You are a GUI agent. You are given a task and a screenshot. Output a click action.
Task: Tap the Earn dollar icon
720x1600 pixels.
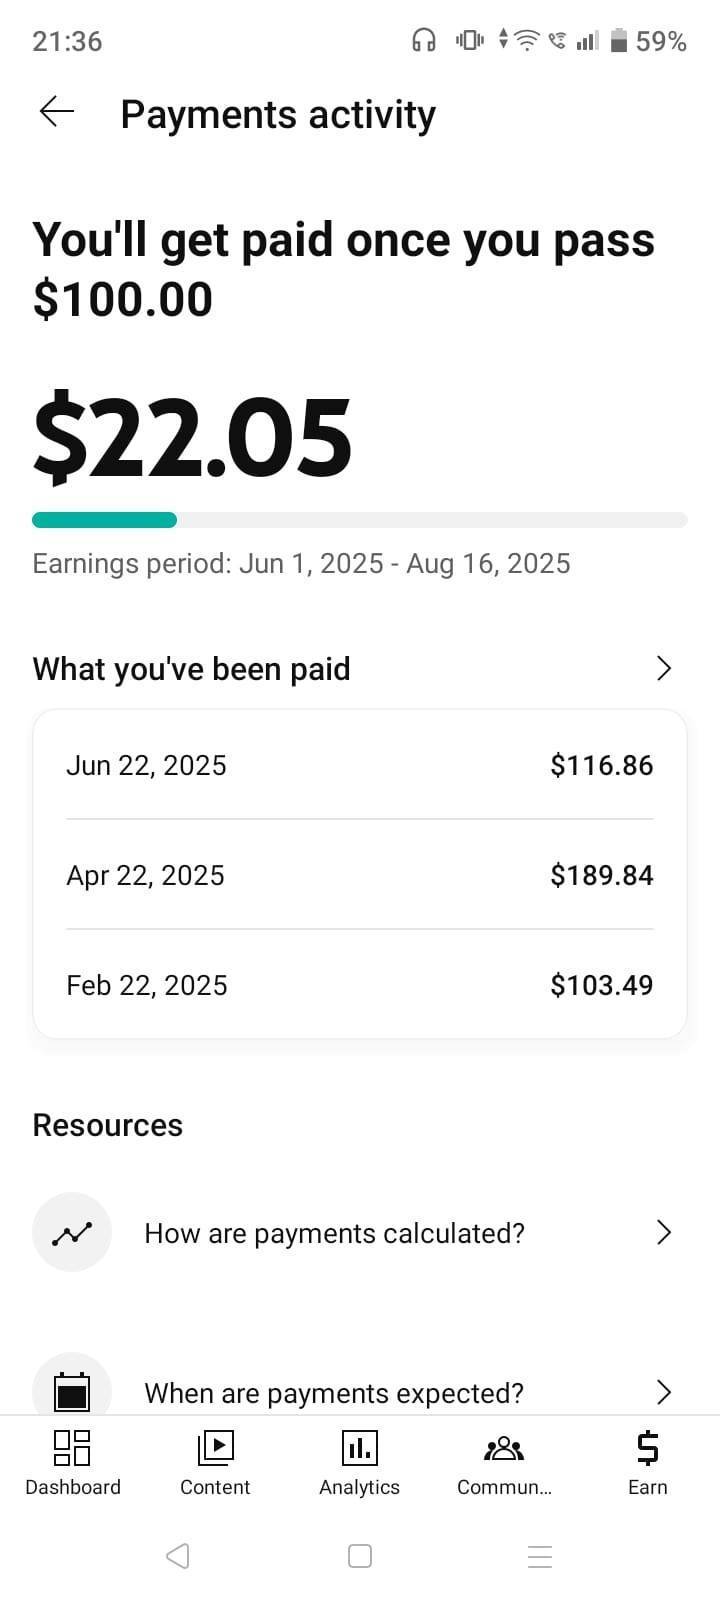pos(647,1447)
